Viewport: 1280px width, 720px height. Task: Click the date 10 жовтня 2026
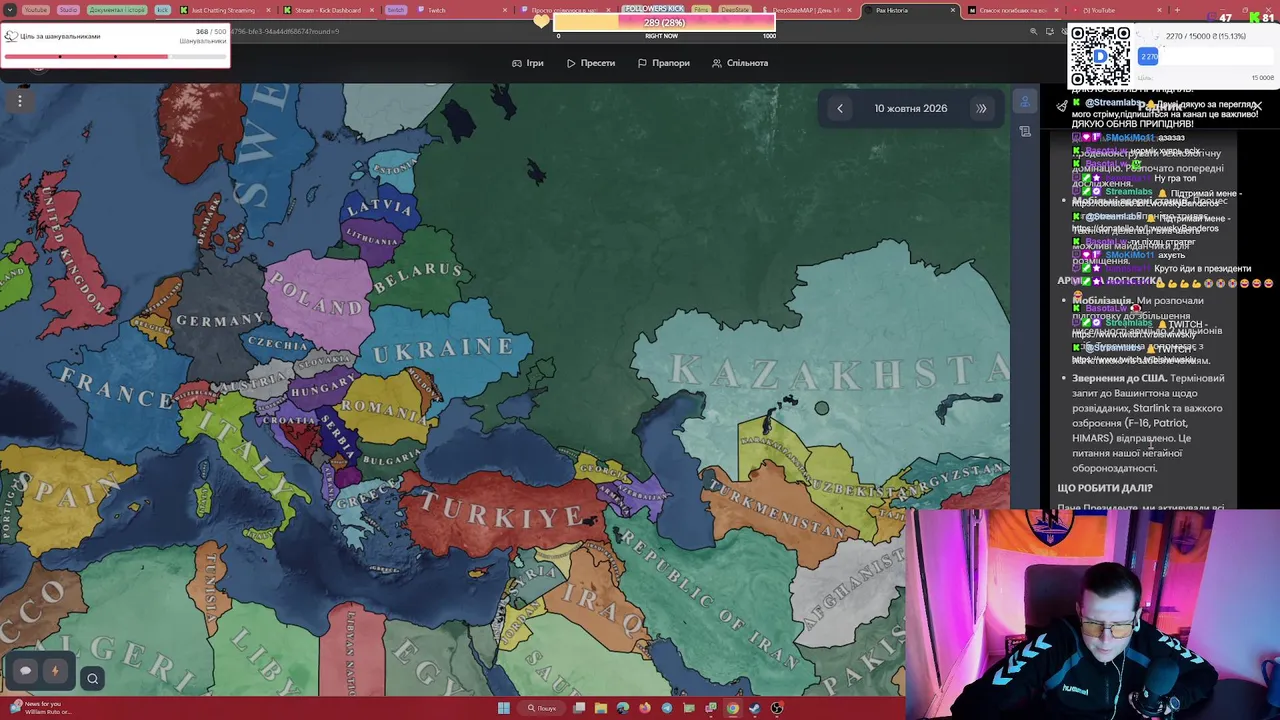click(x=911, y=108)
